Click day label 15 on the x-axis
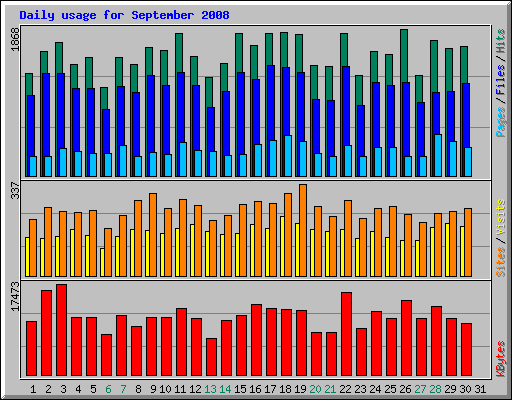Viewport: 512px width, 400px height. pyautogui.click(x=240, y=389)
